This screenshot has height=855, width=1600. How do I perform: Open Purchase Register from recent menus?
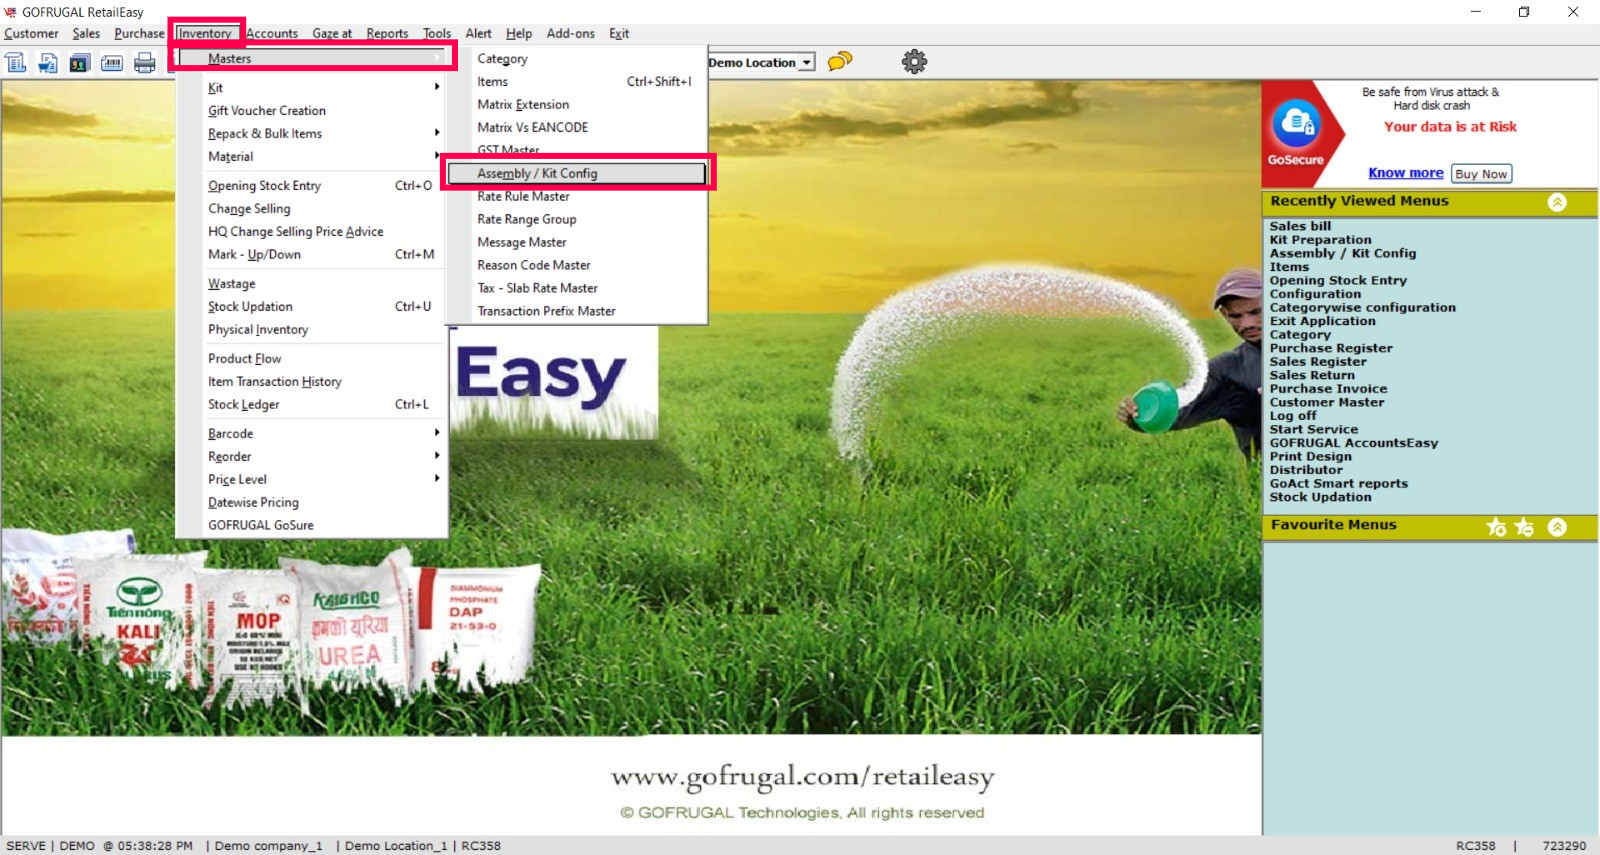click(x=1331, y=348)
